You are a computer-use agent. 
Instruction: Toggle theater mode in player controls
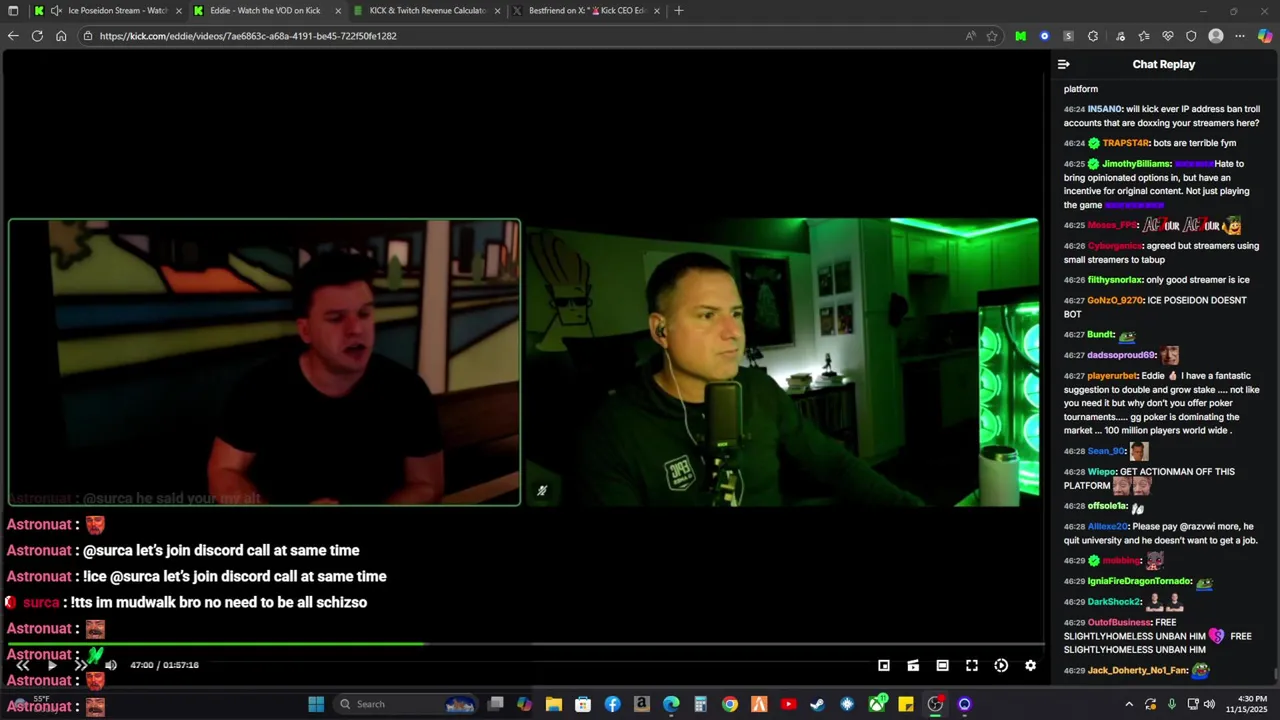click(942, 665)
